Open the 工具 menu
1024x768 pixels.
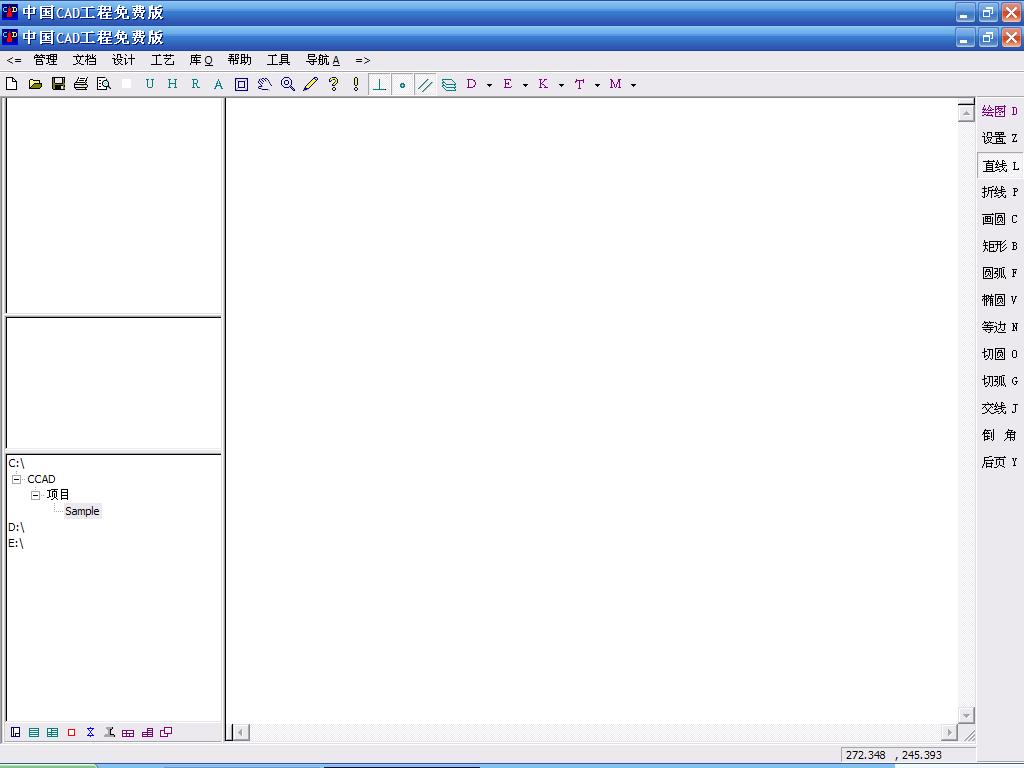point(278,60)
